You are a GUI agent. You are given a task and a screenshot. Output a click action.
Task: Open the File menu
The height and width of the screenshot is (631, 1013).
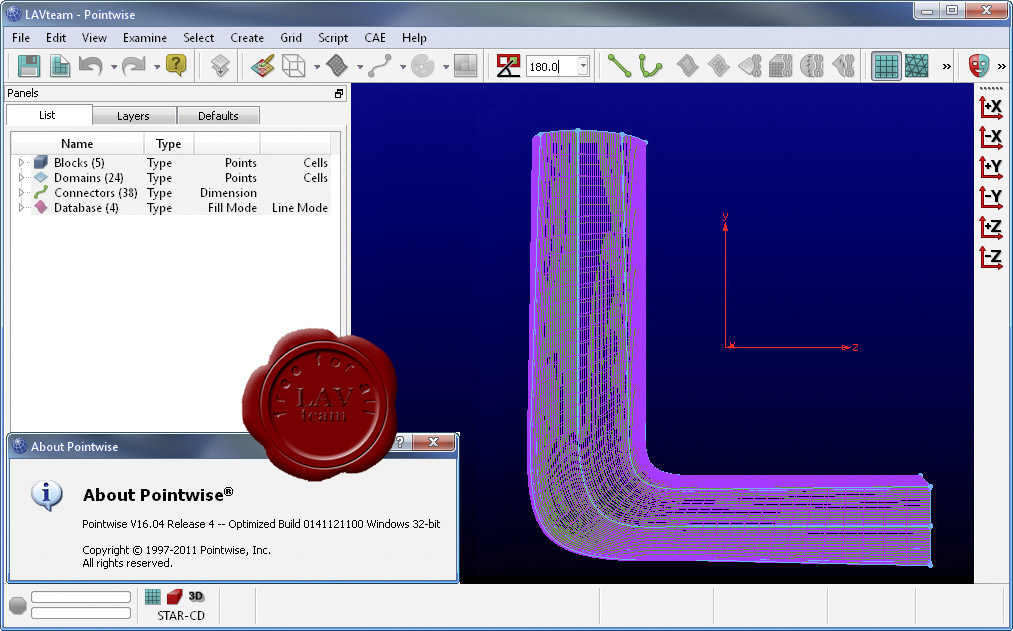[x=21, y=37]
